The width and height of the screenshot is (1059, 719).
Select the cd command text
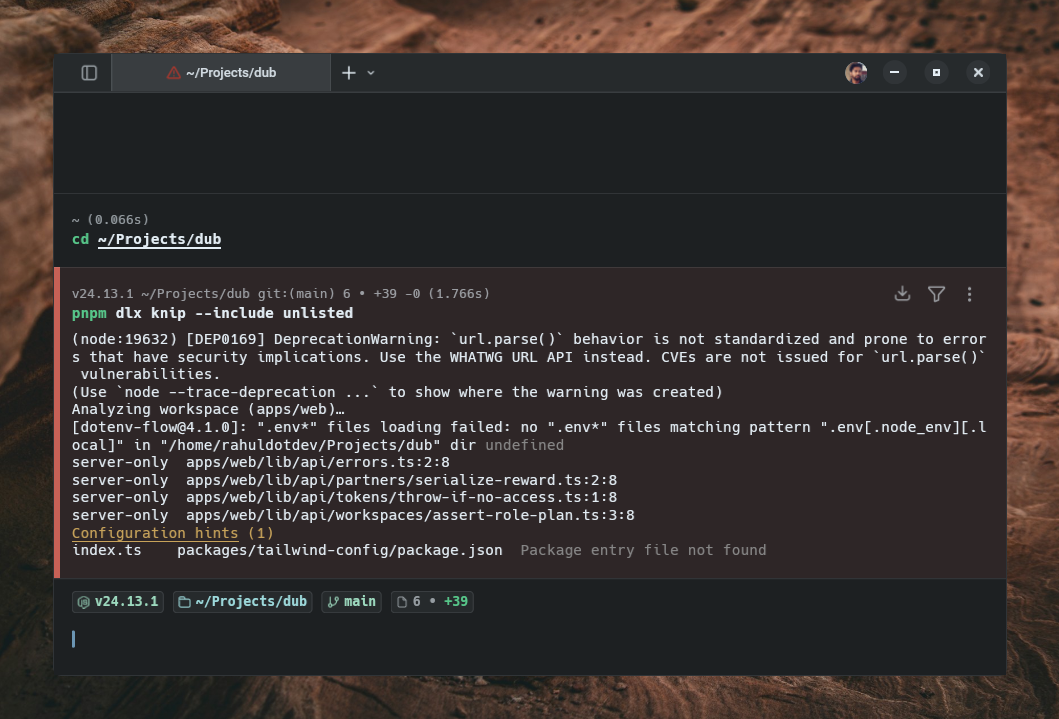(x=80, y=240)
